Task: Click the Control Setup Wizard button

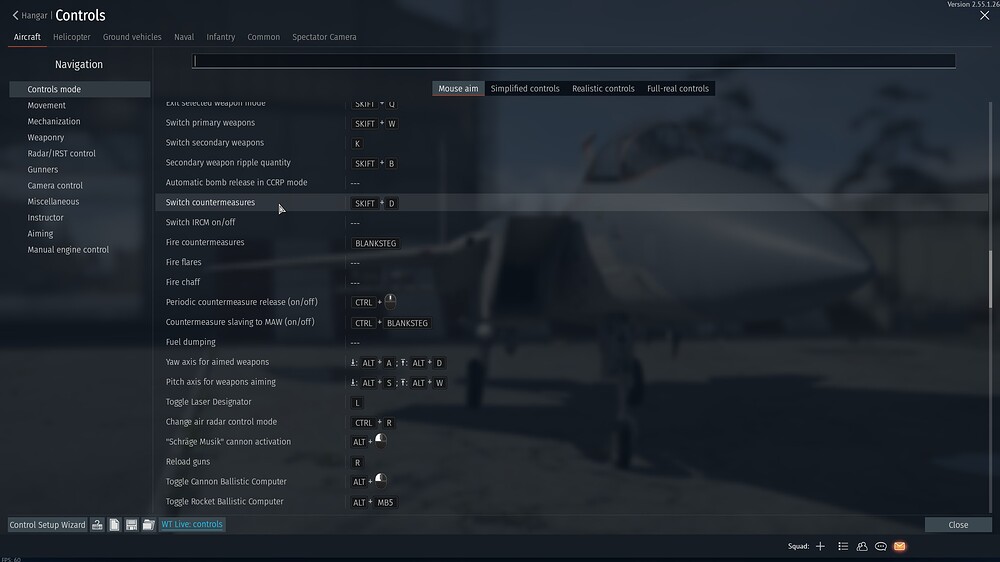Action: (x=47, y=525)
